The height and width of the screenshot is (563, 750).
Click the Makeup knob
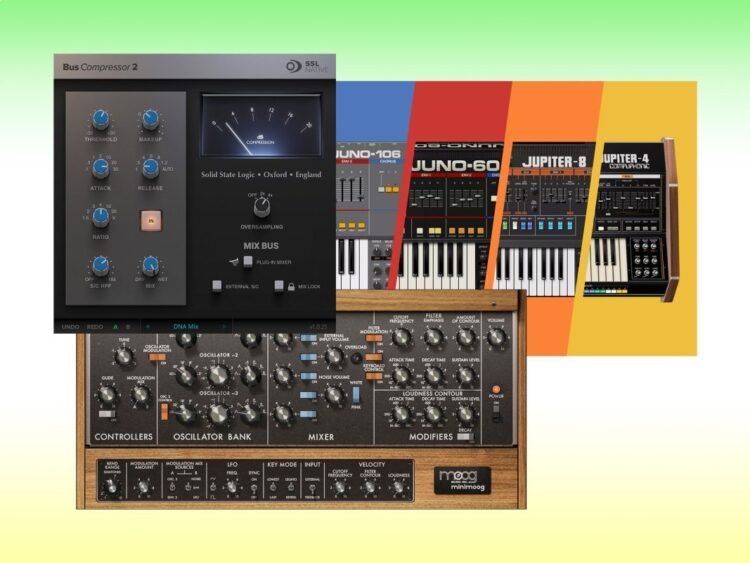[150, 120]
